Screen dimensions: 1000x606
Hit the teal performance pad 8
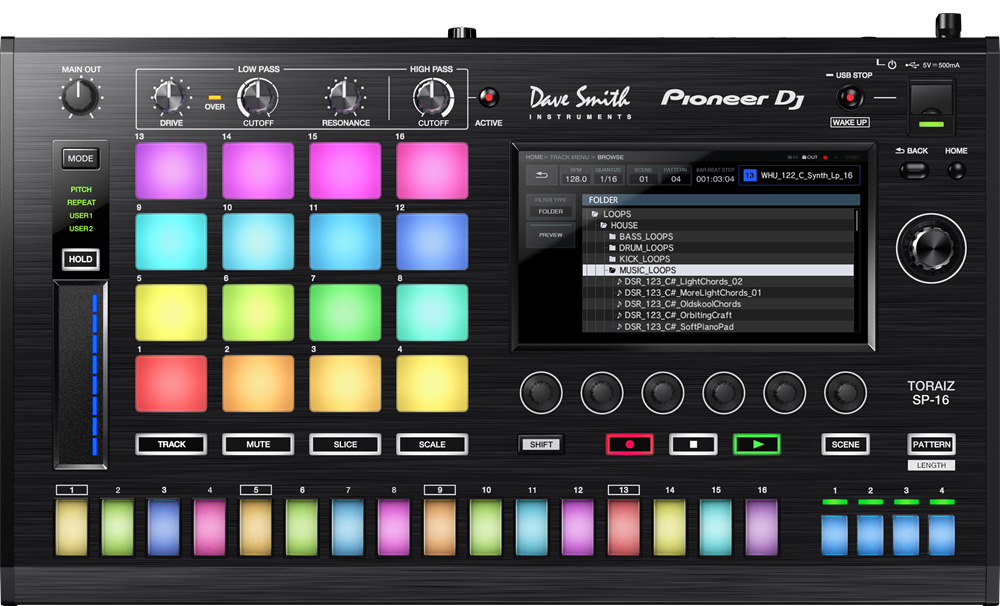[432, 313]
